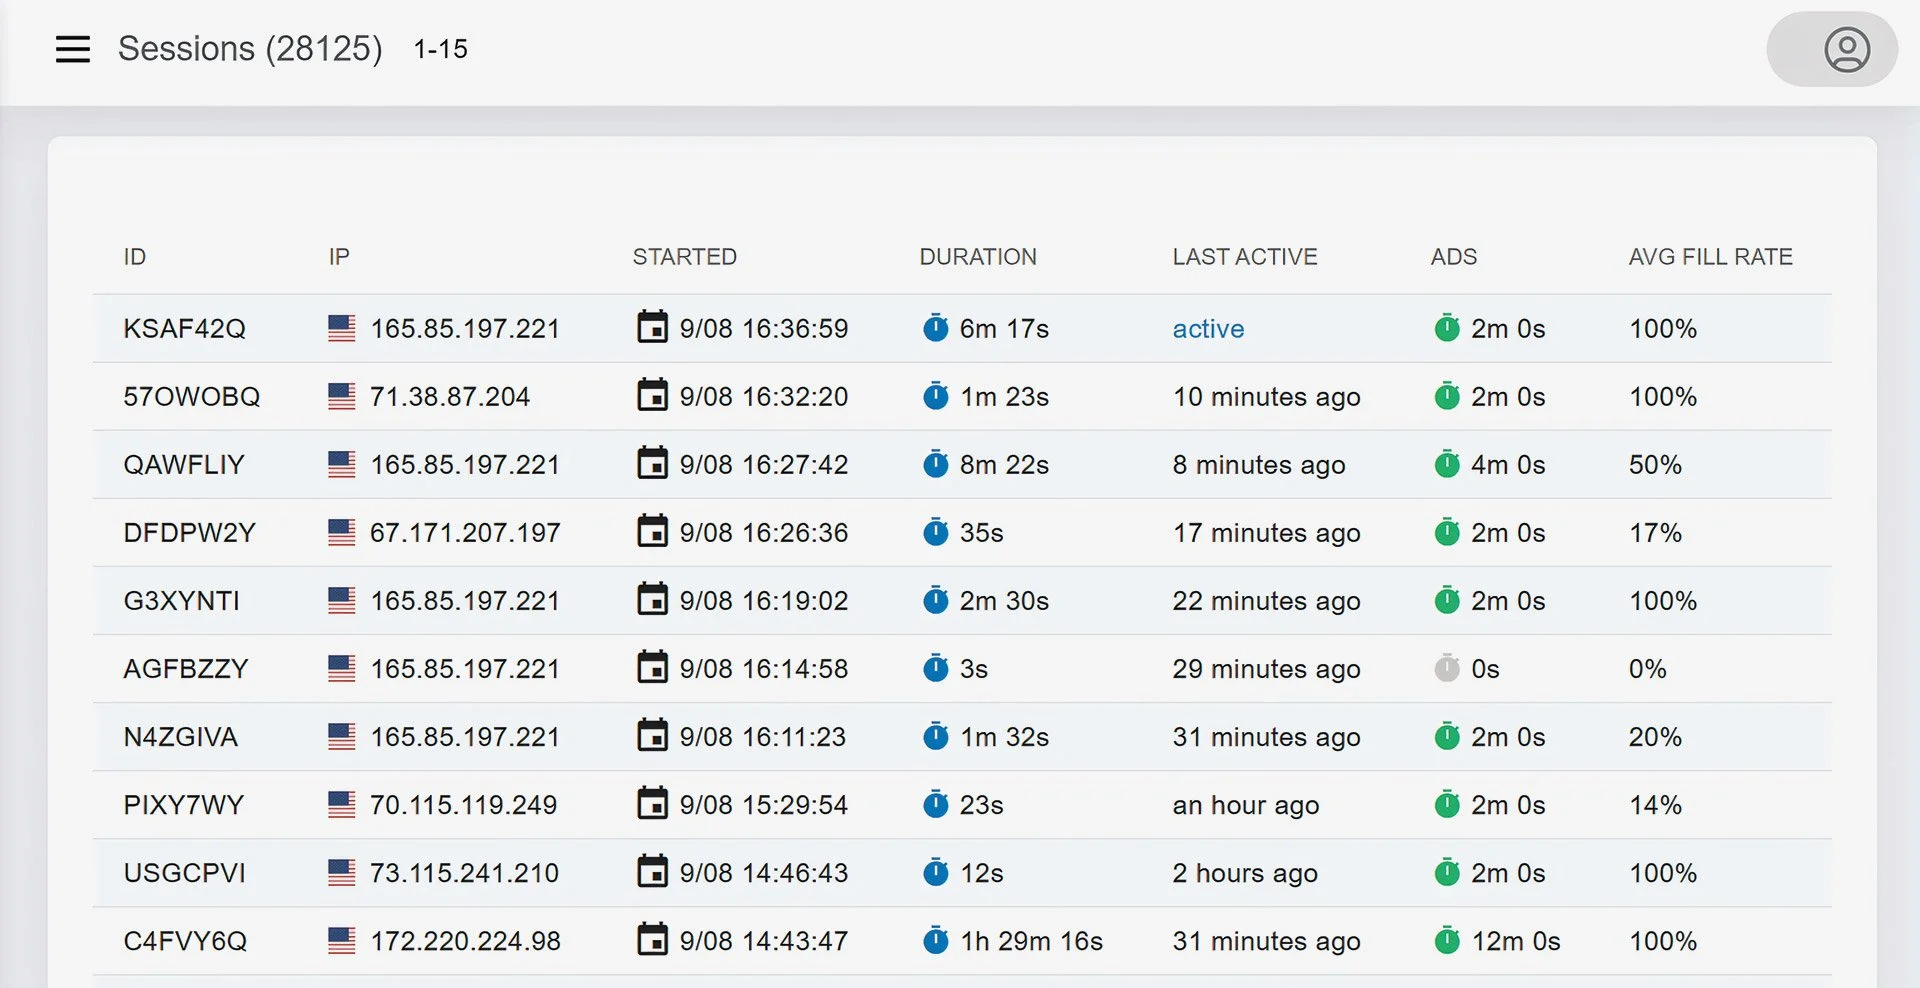This screenshot has width=1920, height=988.
Task: Click the AVG FILL RATE column header
Action: [1709, 256]
